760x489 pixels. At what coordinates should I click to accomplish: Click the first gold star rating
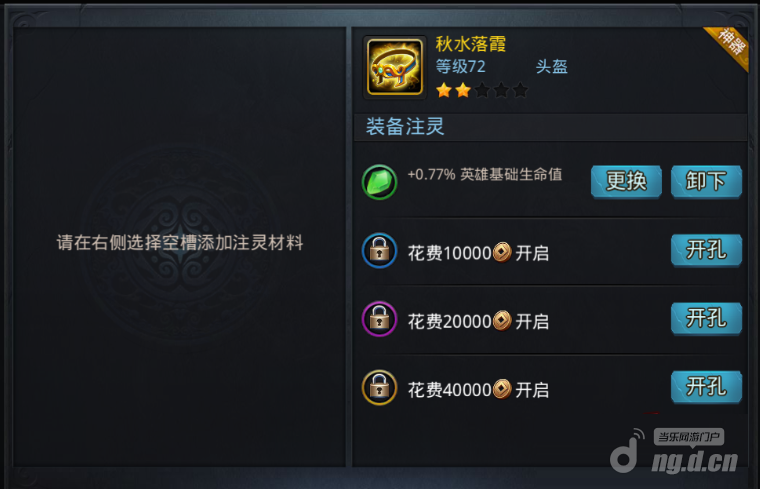(x=444, y=90)
